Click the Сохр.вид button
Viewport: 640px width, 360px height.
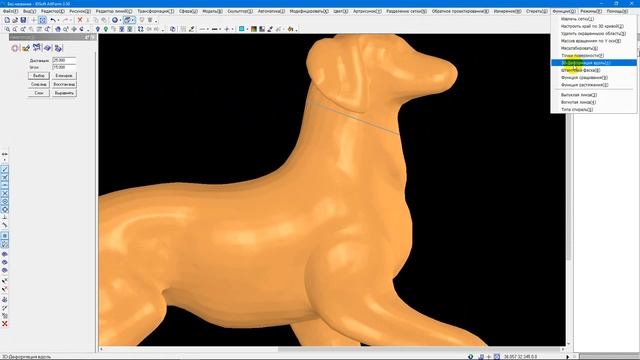[39, 84]
